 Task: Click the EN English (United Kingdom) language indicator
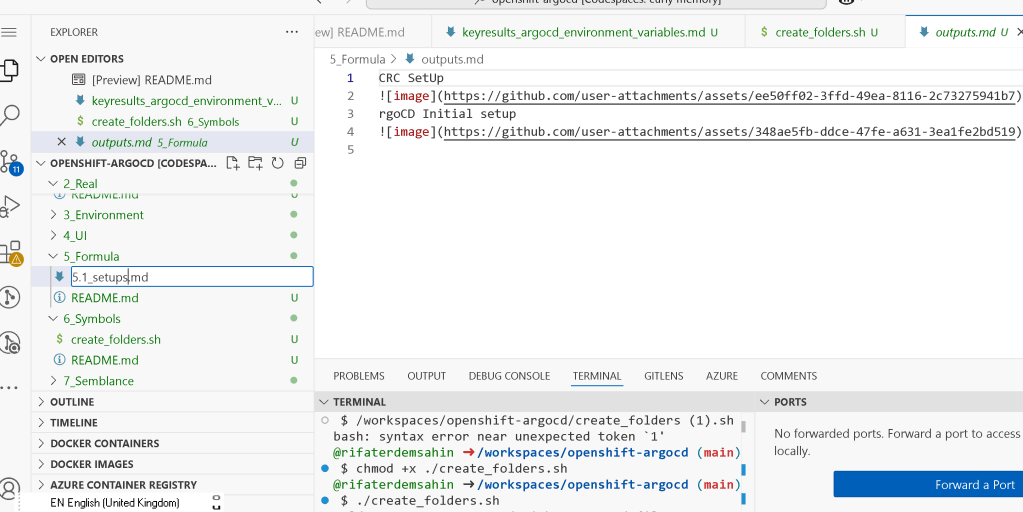click(115, 502)
